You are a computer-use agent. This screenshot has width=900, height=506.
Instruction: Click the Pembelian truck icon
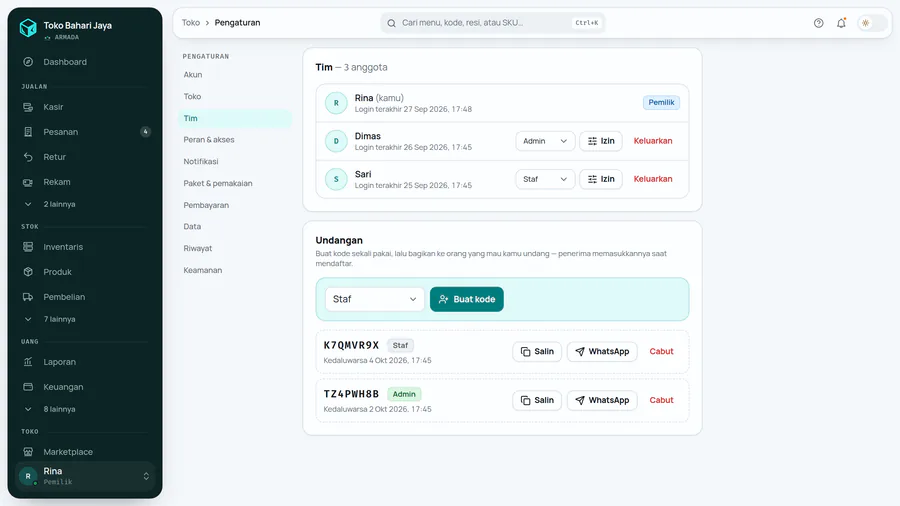(x=28, y=297)
